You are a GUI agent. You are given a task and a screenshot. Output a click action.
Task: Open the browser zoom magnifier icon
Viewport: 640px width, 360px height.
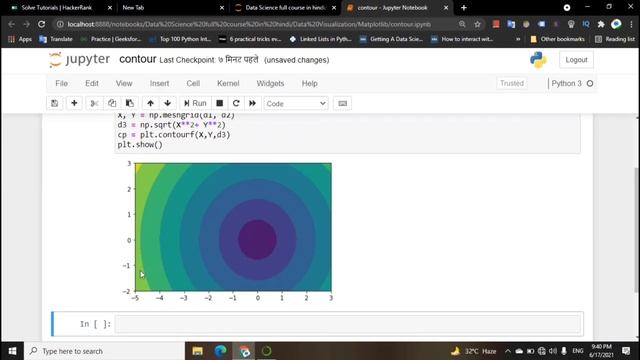pos(462,24)
